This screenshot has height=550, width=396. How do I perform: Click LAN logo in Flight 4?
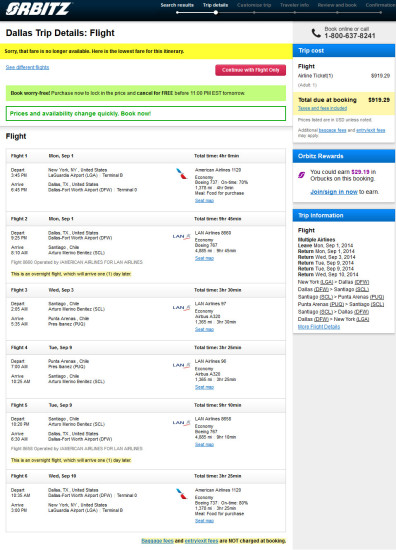181,365
